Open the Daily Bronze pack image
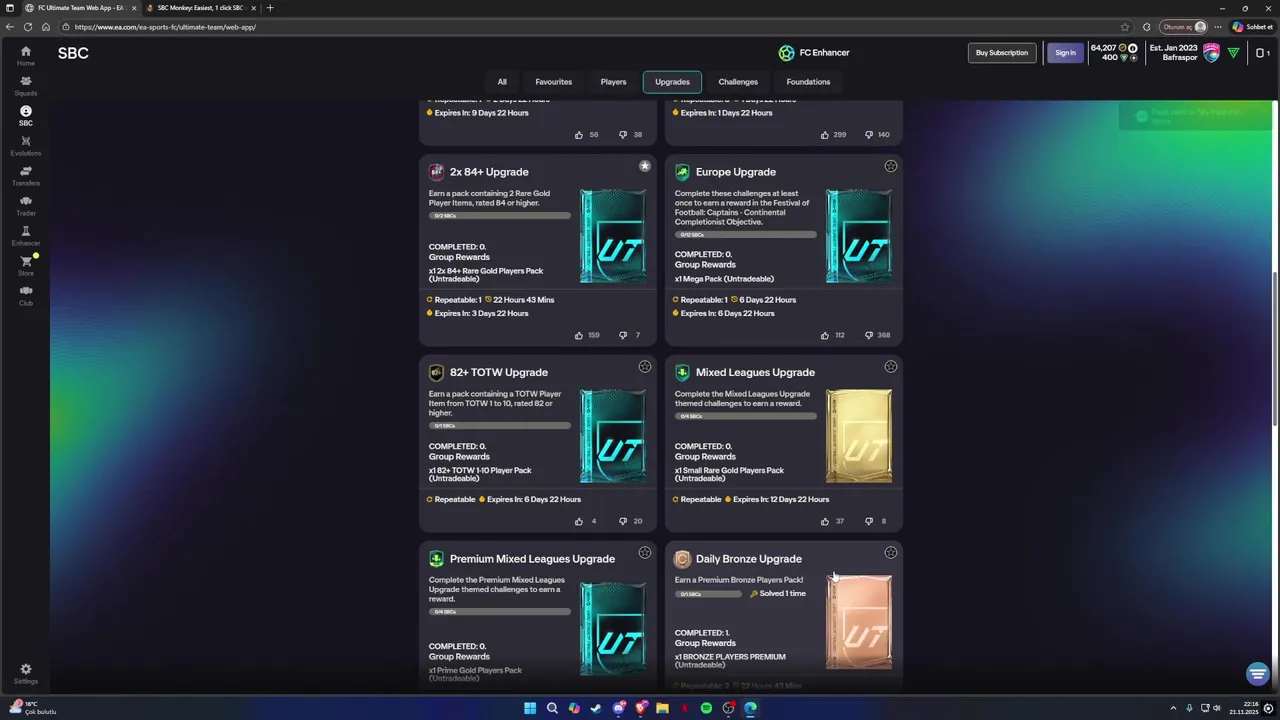The image size is (1280, 720). pyautogui.click(x=859, y=622)
